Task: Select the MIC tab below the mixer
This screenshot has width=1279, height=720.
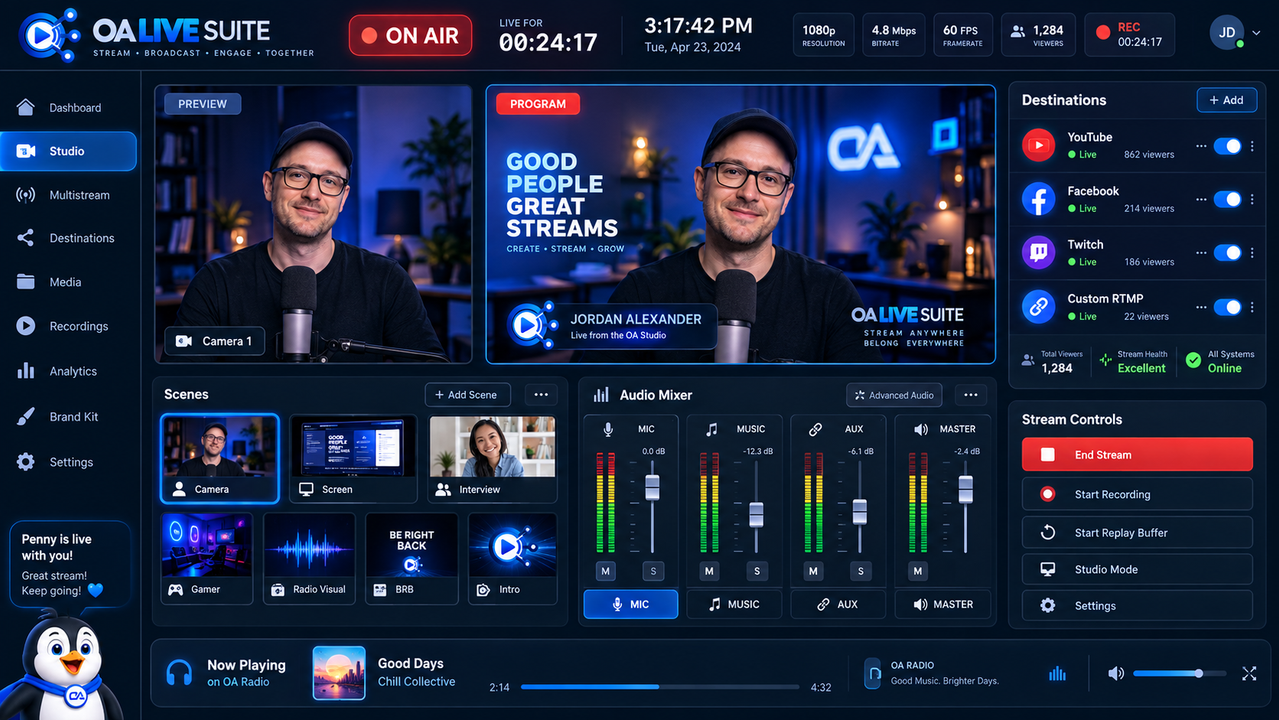Action: point(631,604)
